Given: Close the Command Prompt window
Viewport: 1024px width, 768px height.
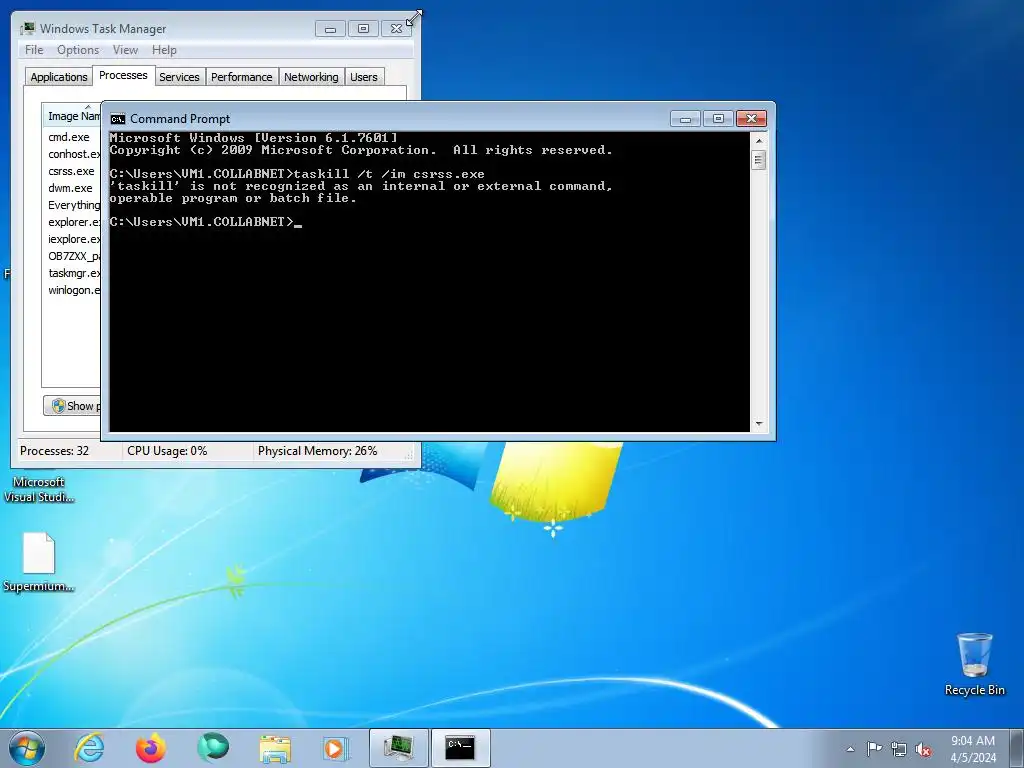Looking at the screenshot, I should click(x=751, y=119).
